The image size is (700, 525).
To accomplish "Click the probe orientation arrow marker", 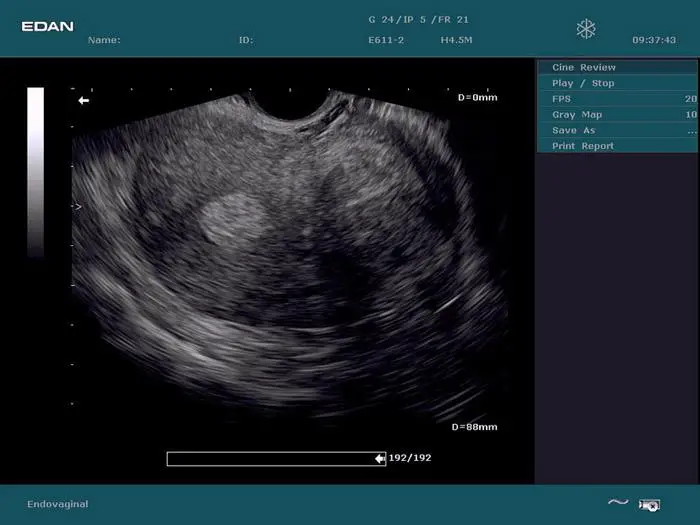I will pos(84,100).
